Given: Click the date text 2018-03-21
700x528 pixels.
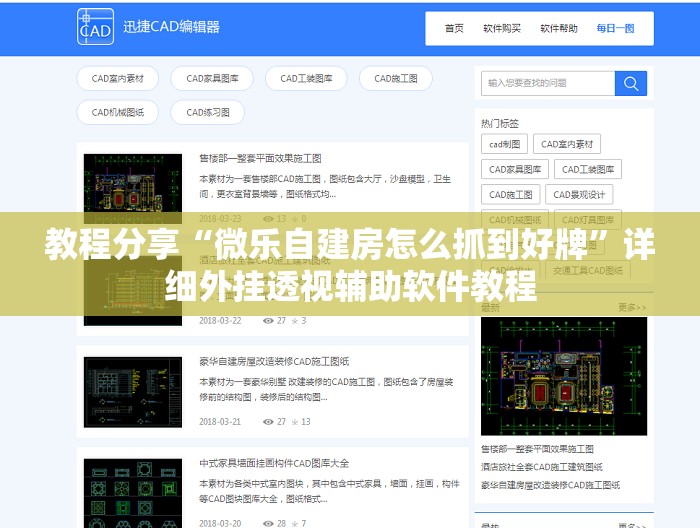Looking at the screenshot, I should point(220,422).
